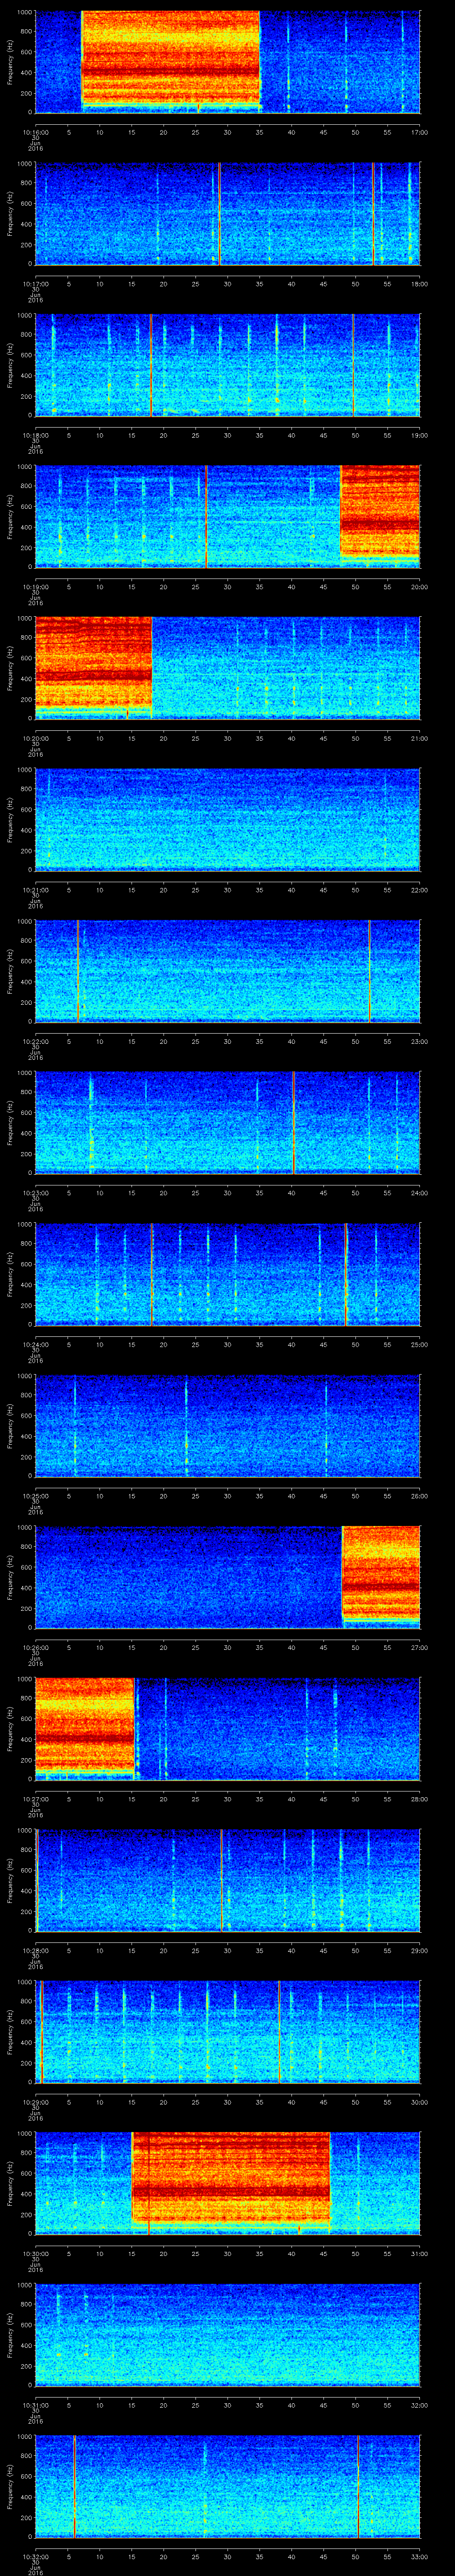This screenshot has width=455, height=2576.
Task: Click the '28:00' end time label
Action: (419, 1798)
